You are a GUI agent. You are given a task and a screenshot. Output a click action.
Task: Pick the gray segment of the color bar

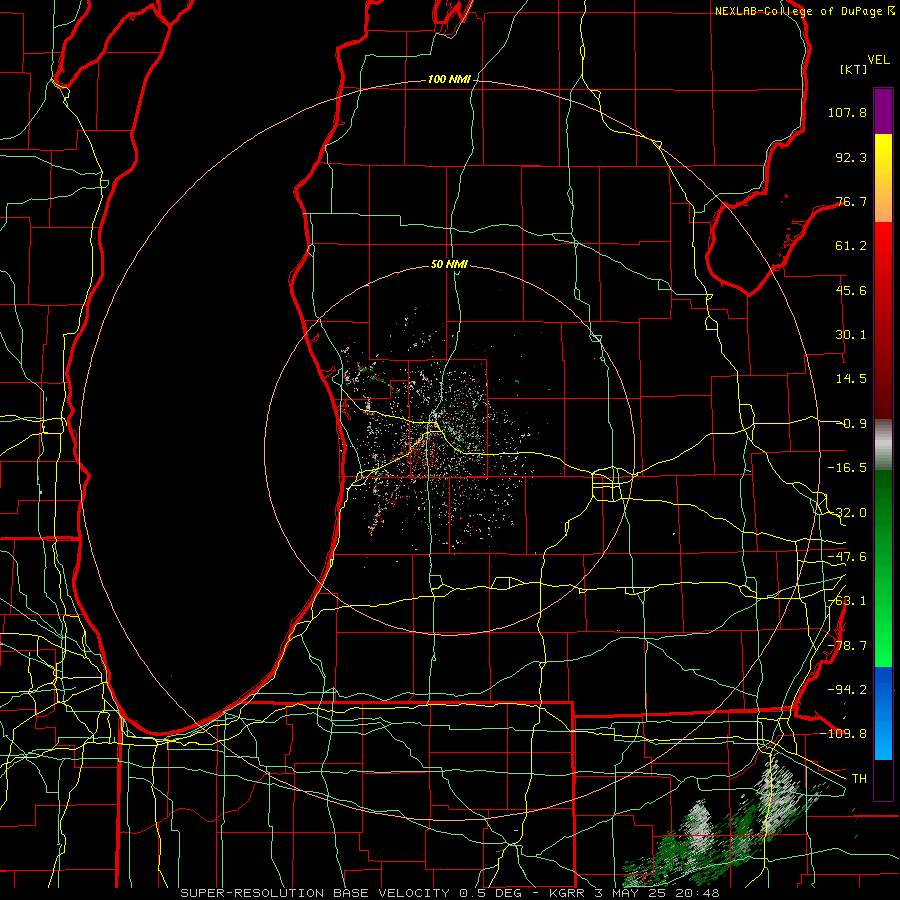[x=883, y=444]
